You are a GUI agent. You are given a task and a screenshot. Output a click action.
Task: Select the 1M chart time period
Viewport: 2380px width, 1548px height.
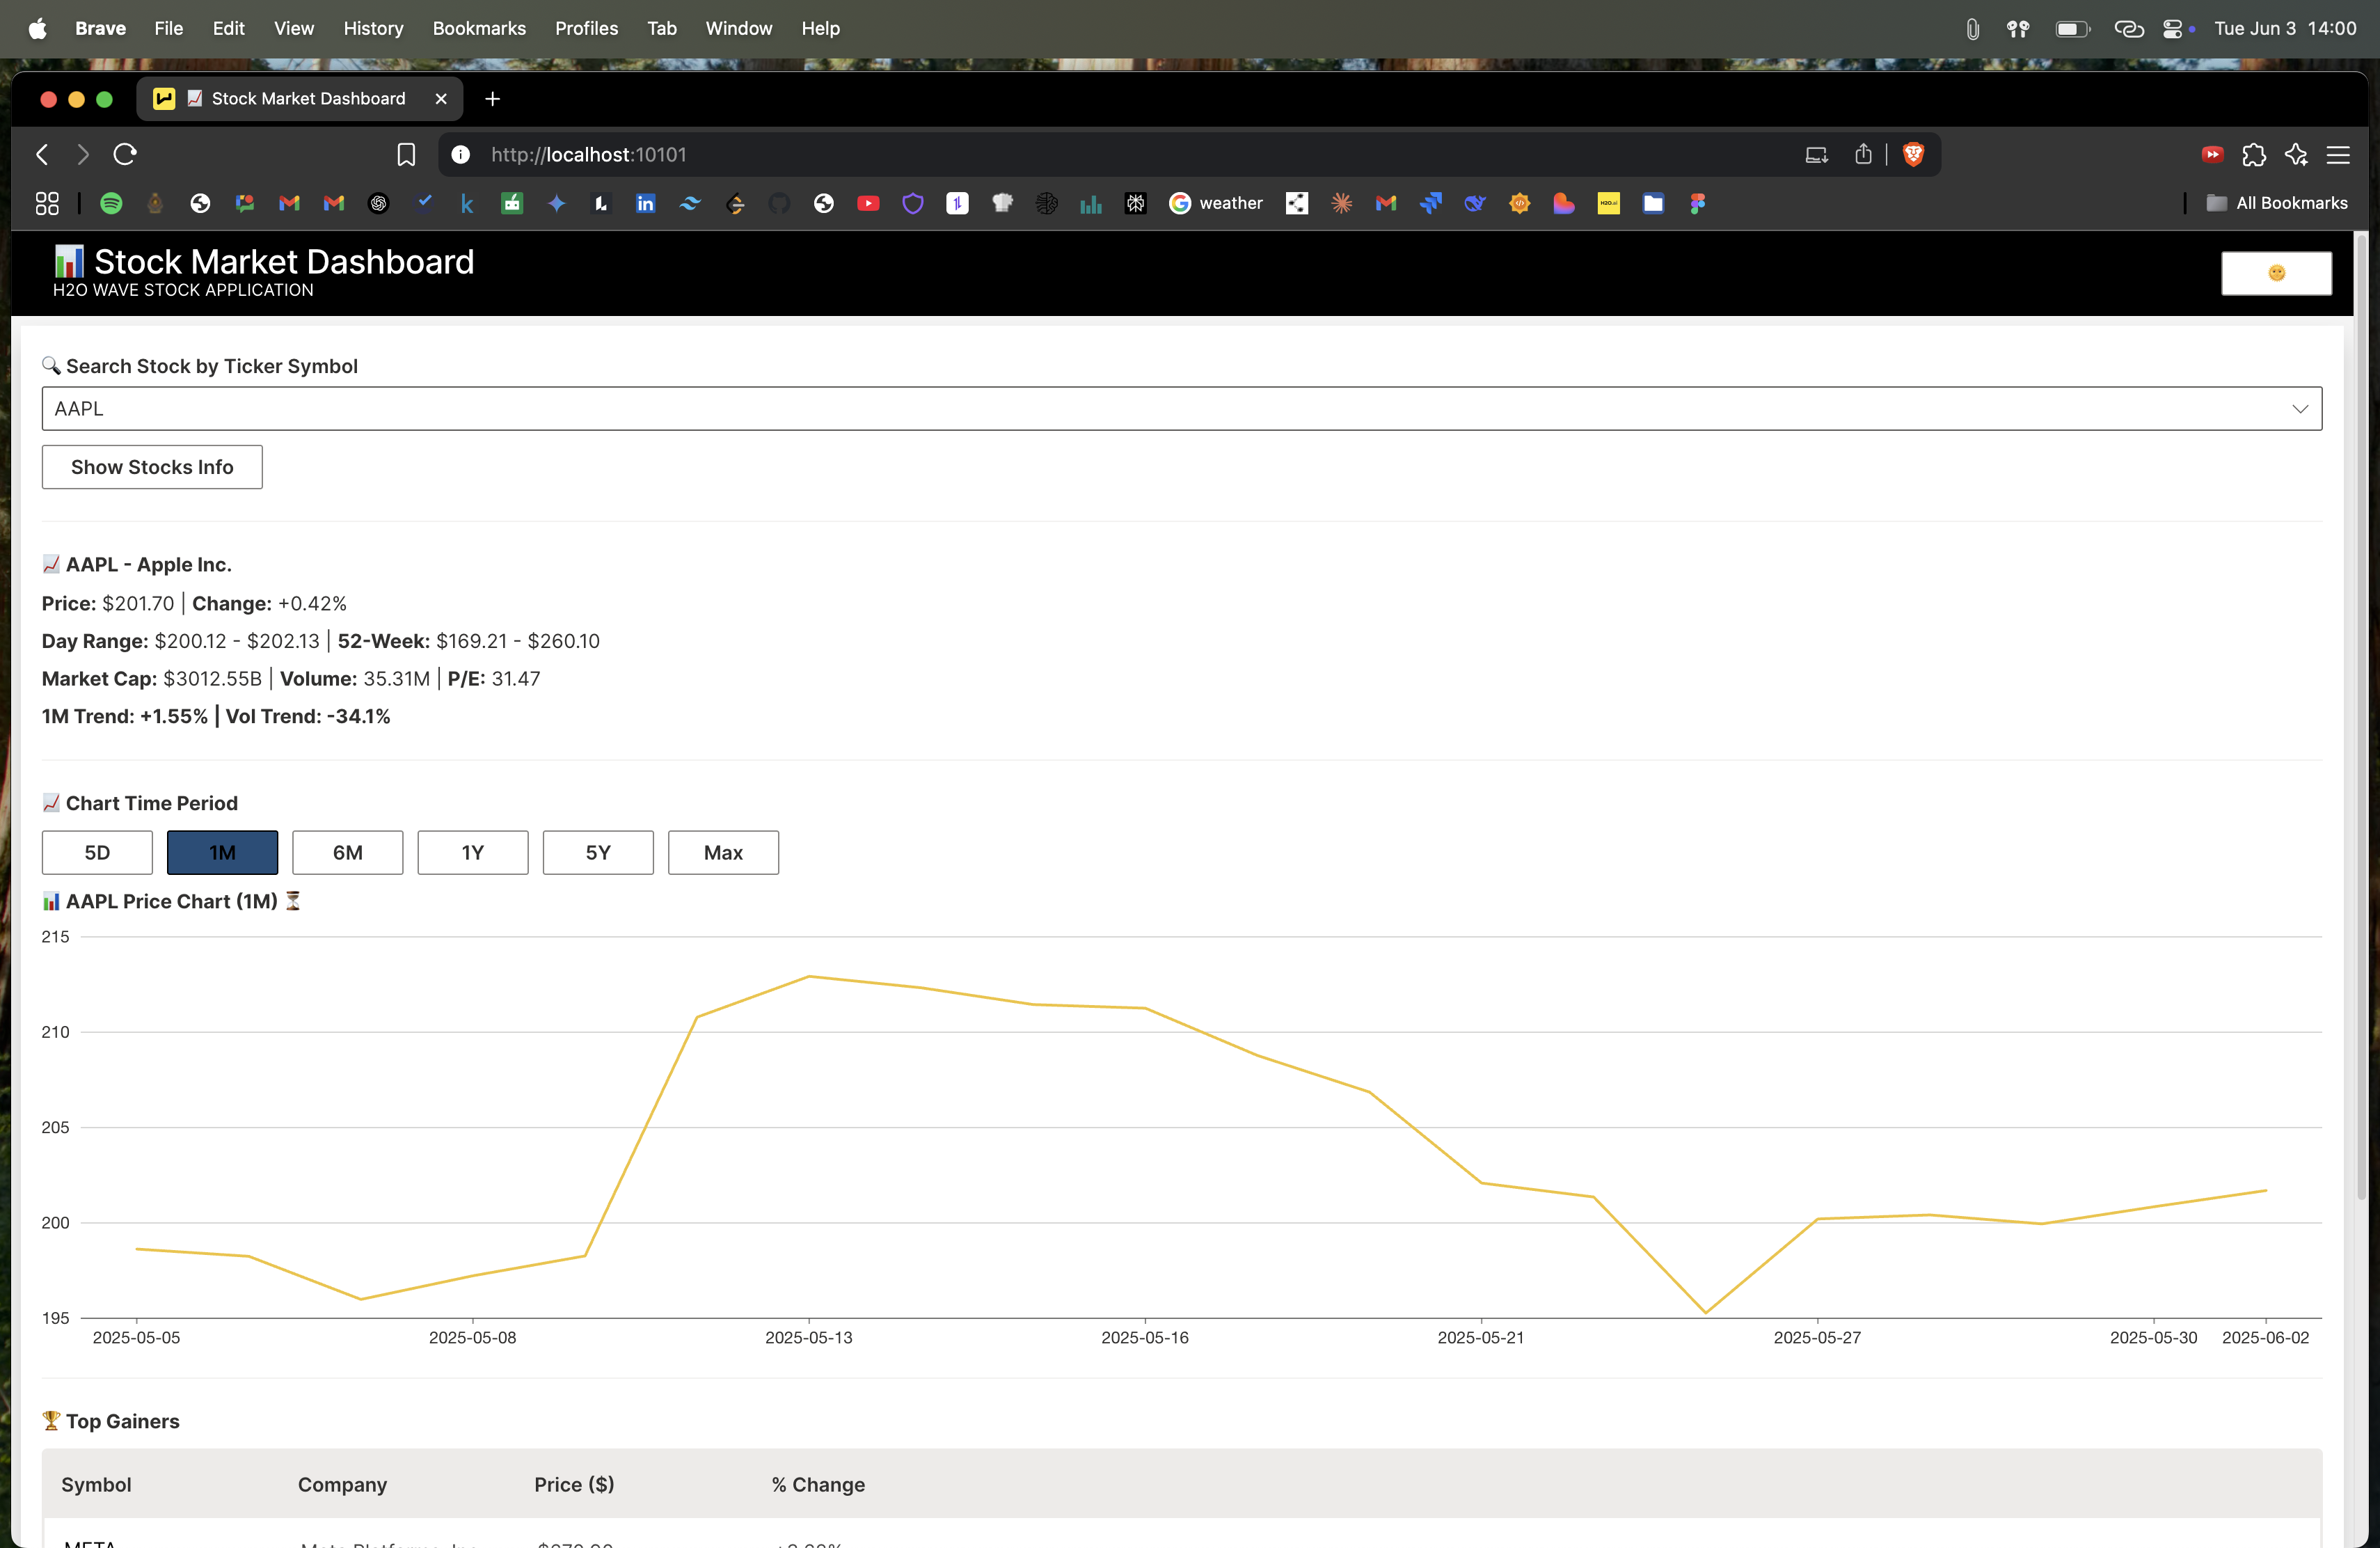point(222,852)
